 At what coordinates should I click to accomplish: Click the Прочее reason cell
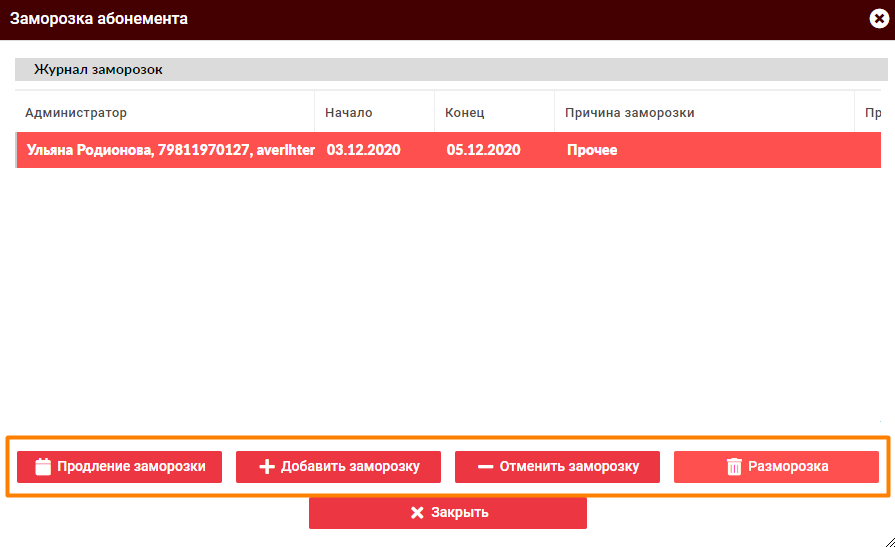coord(592,150)
